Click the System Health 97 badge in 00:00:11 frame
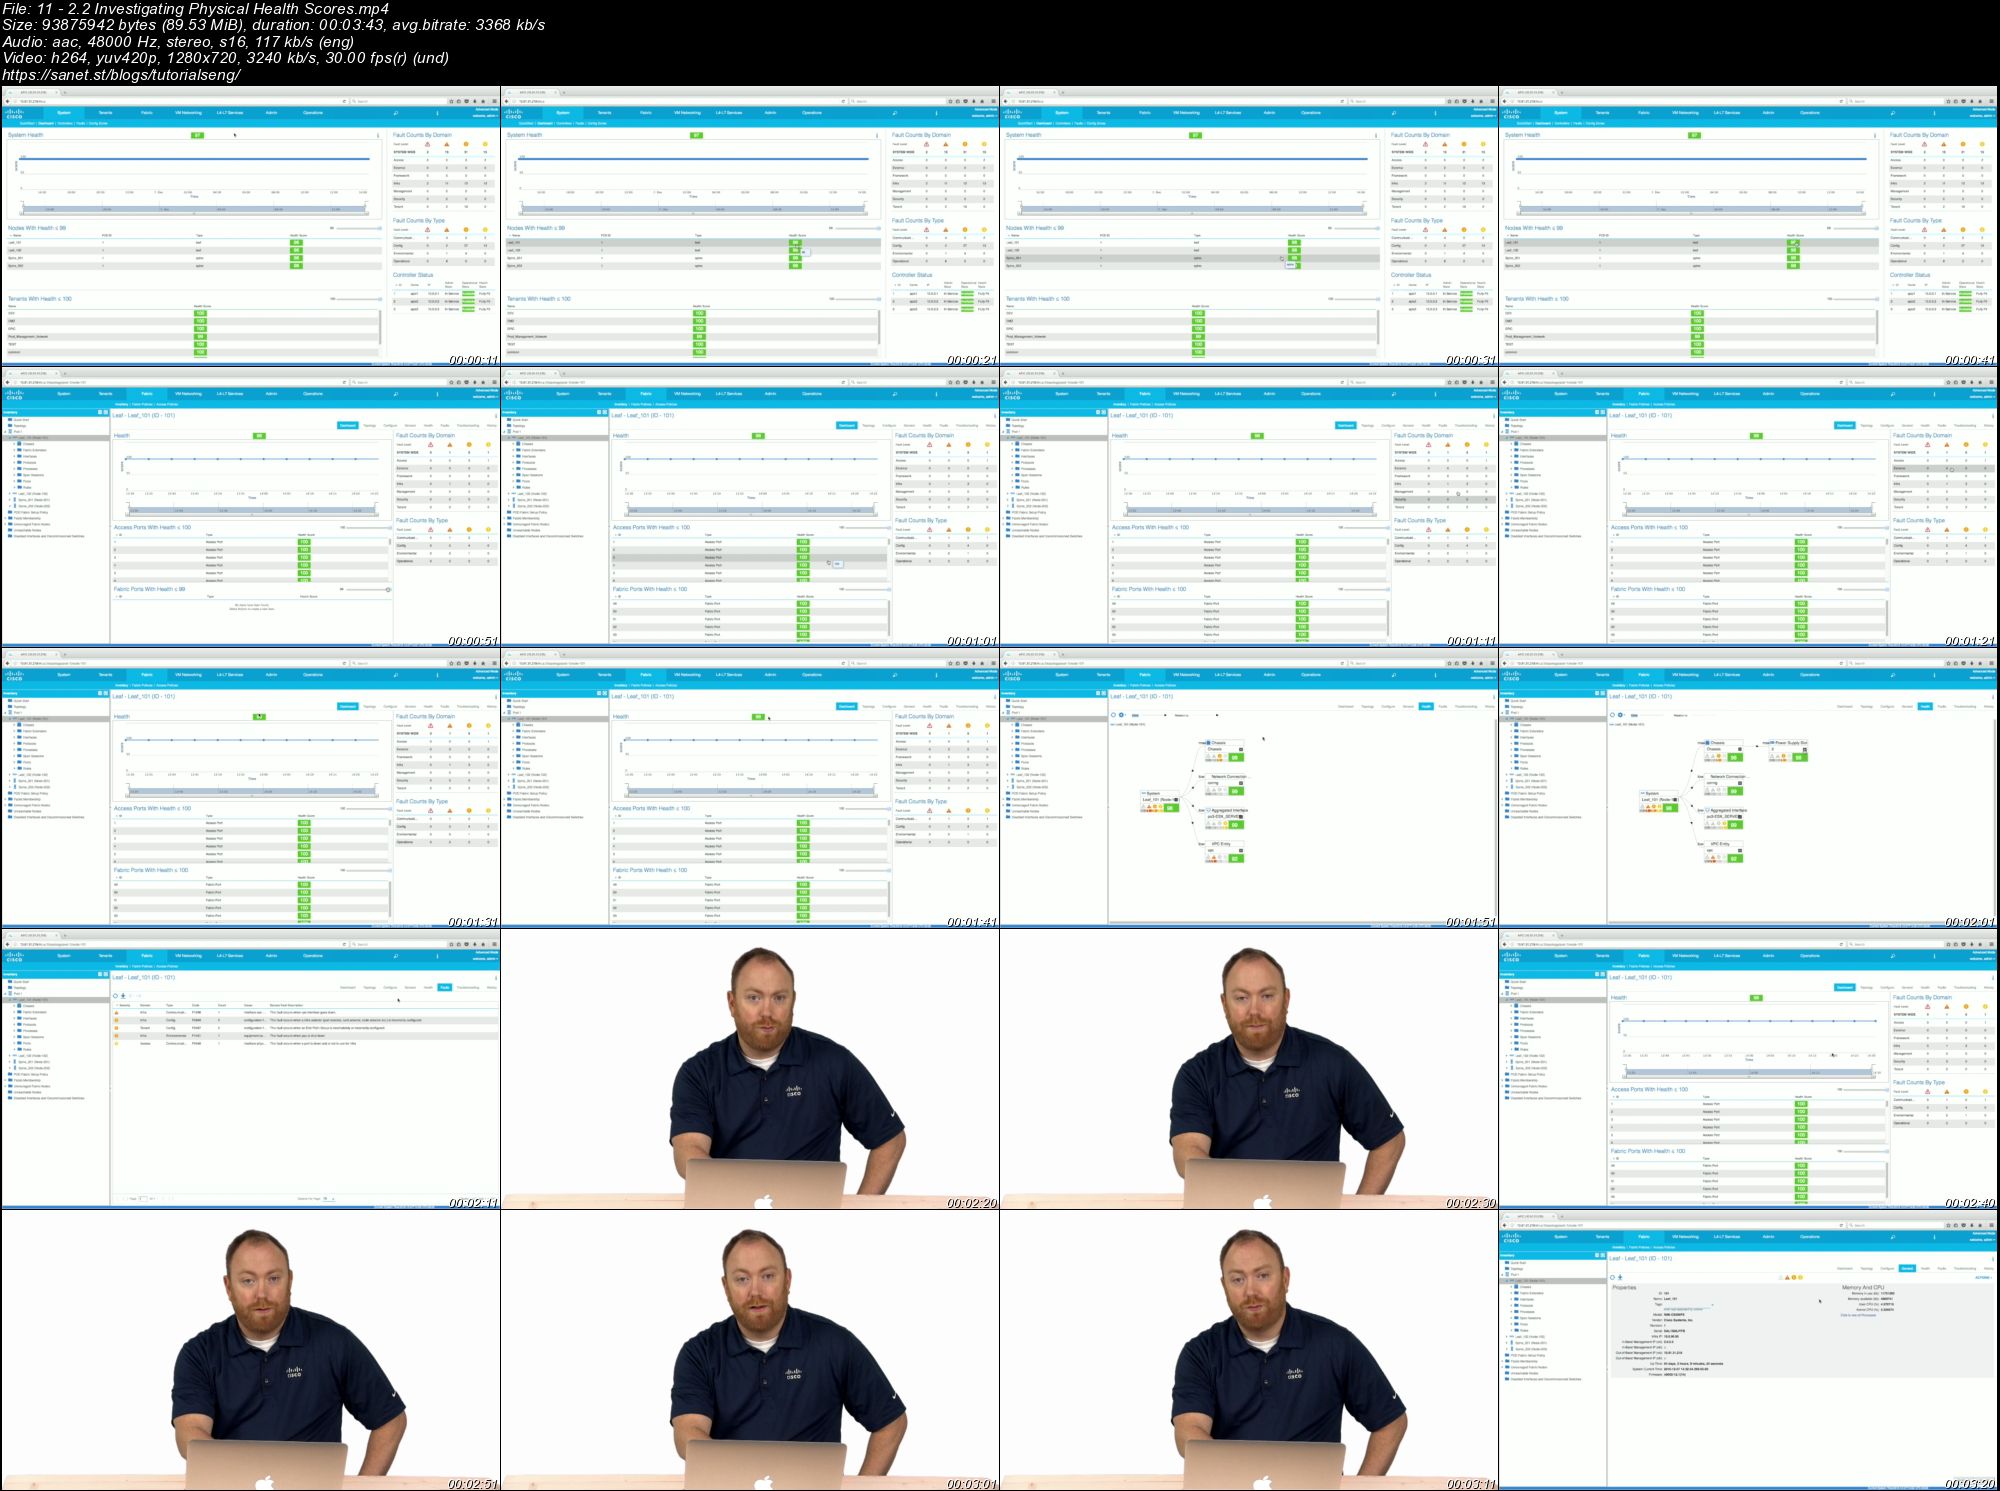 [x=197, y=135]
